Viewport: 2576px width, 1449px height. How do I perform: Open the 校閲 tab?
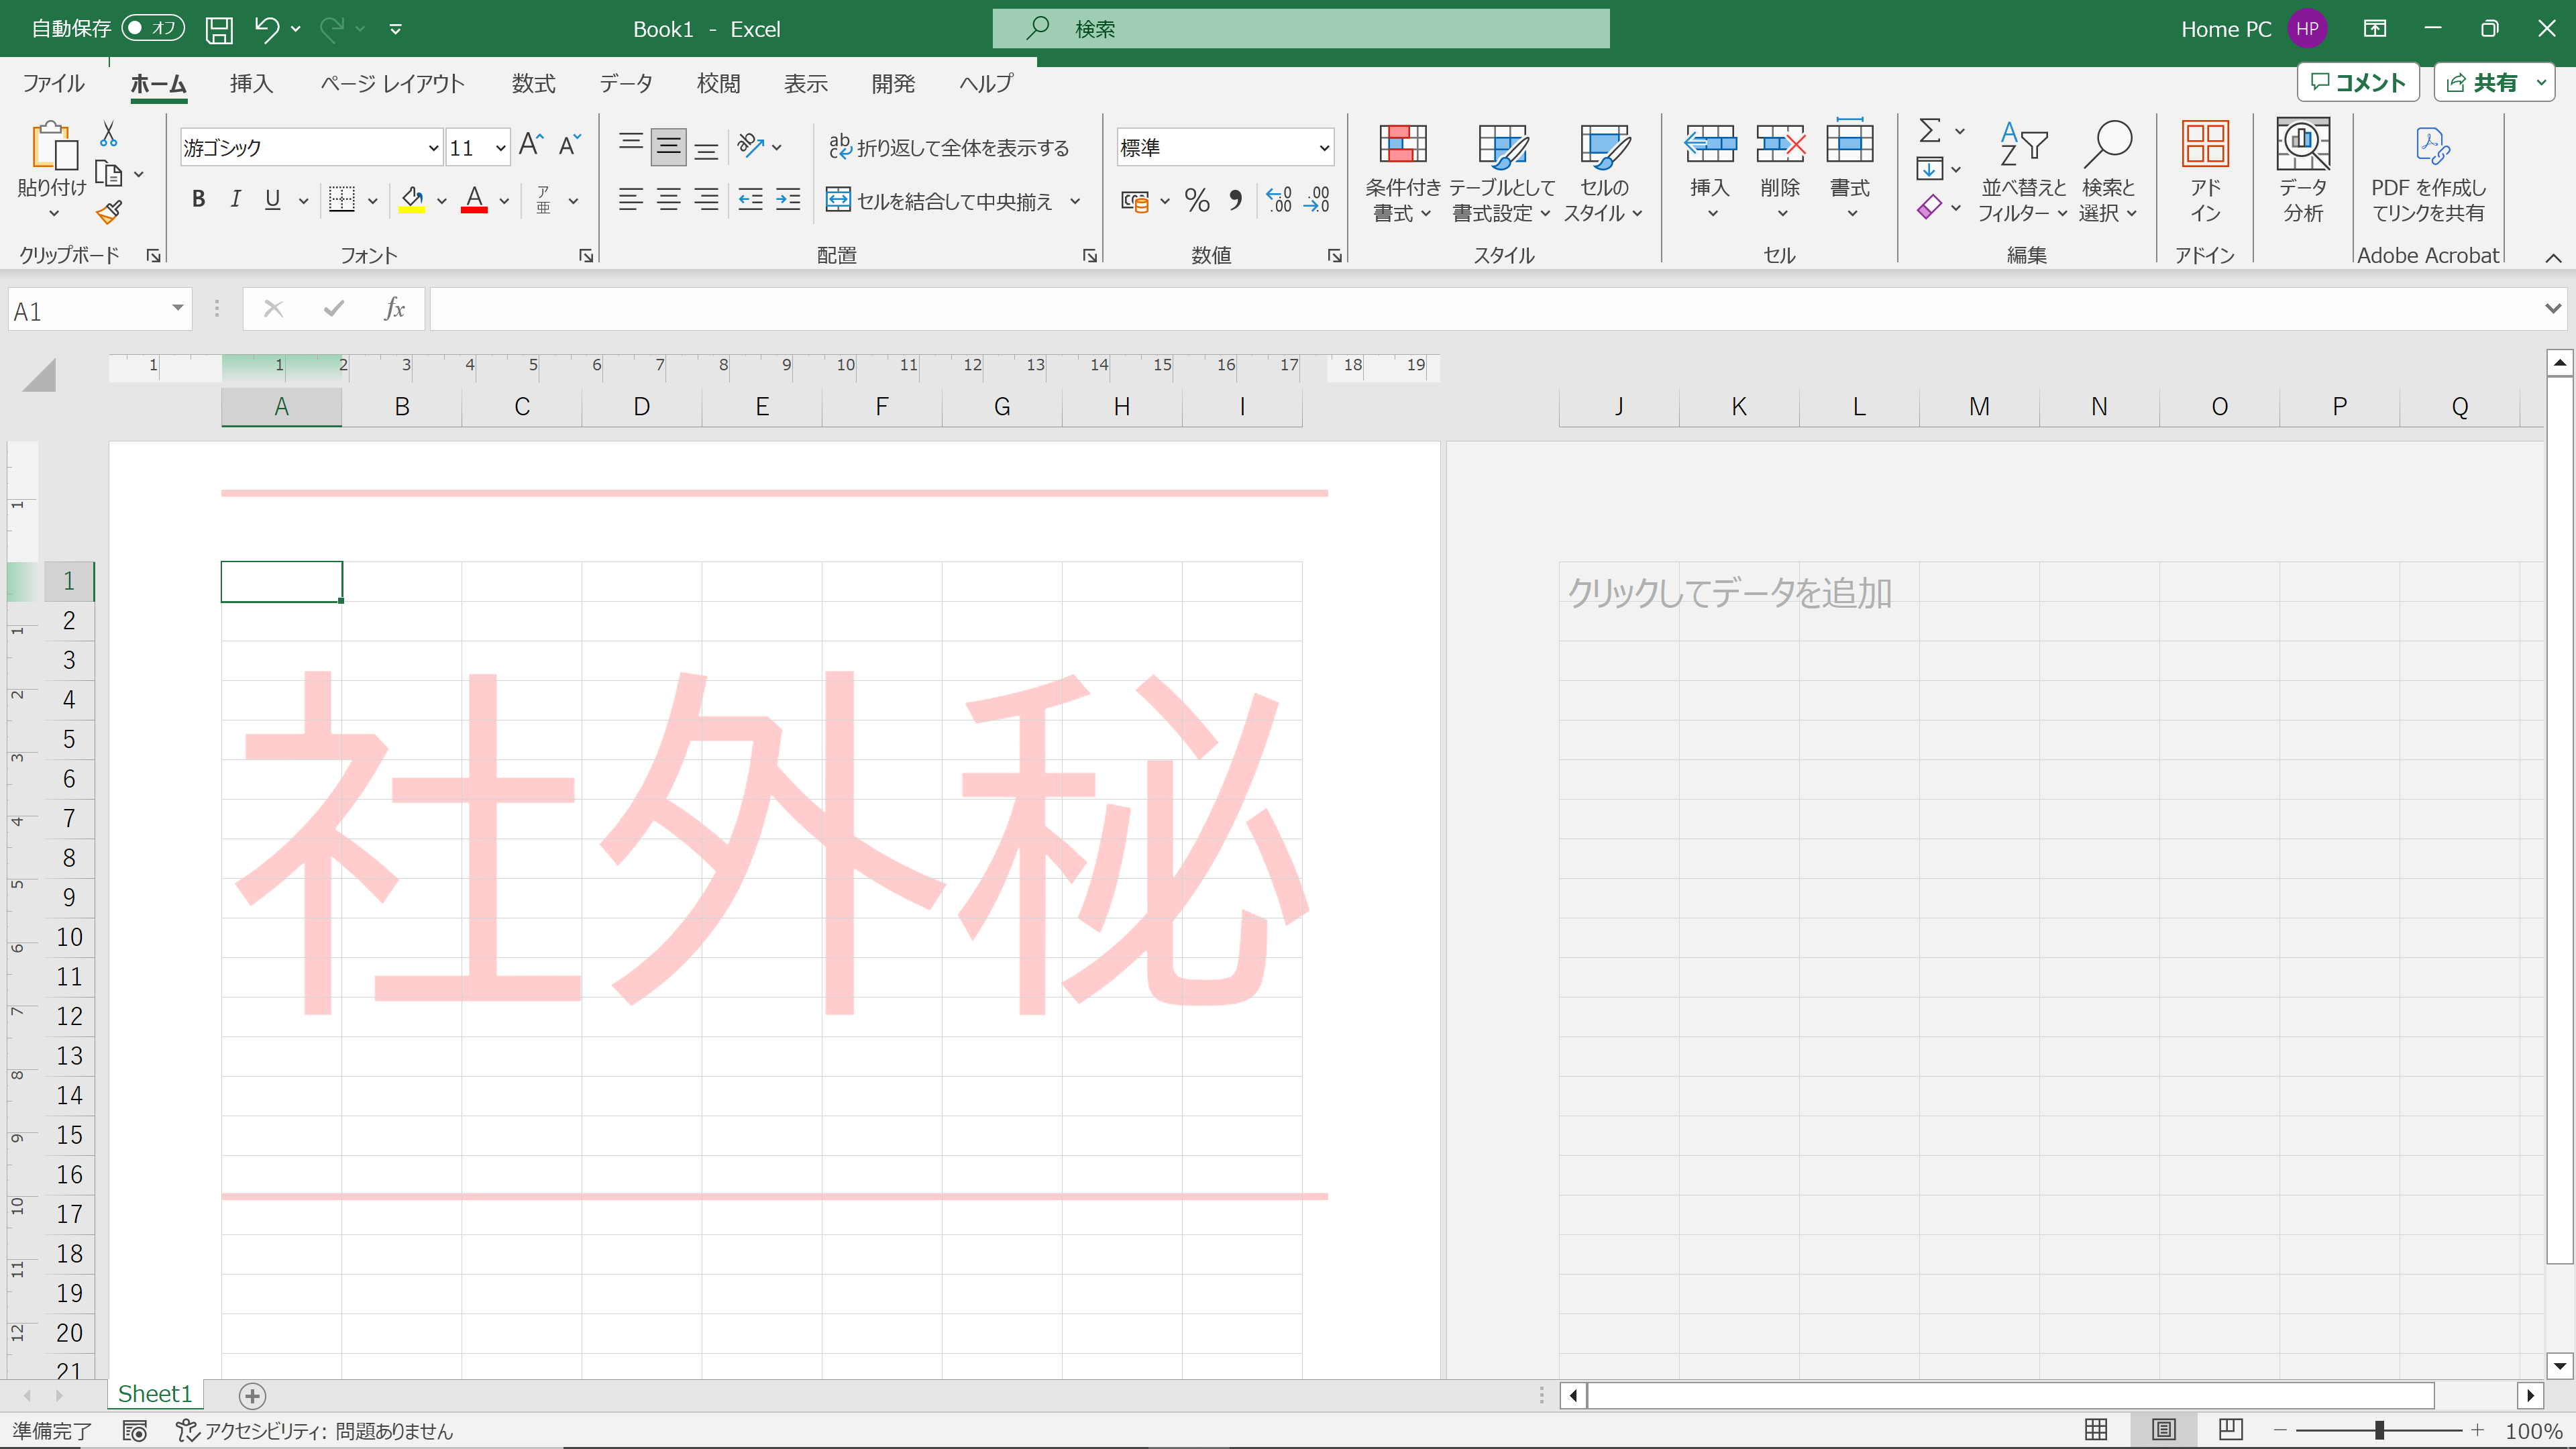718,83
